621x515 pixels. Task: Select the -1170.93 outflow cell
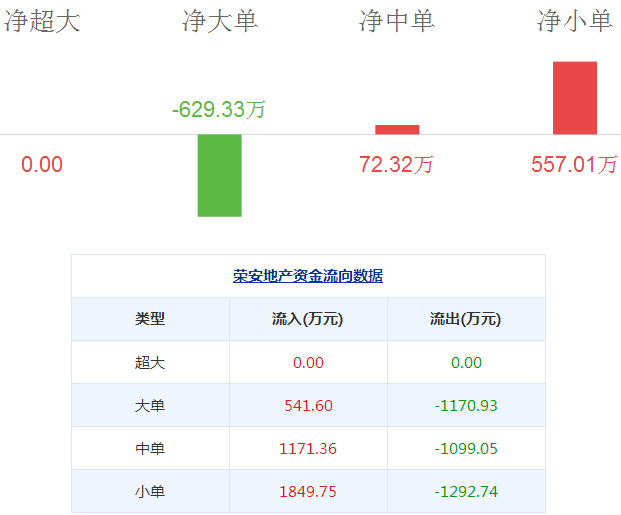point(466,406)
